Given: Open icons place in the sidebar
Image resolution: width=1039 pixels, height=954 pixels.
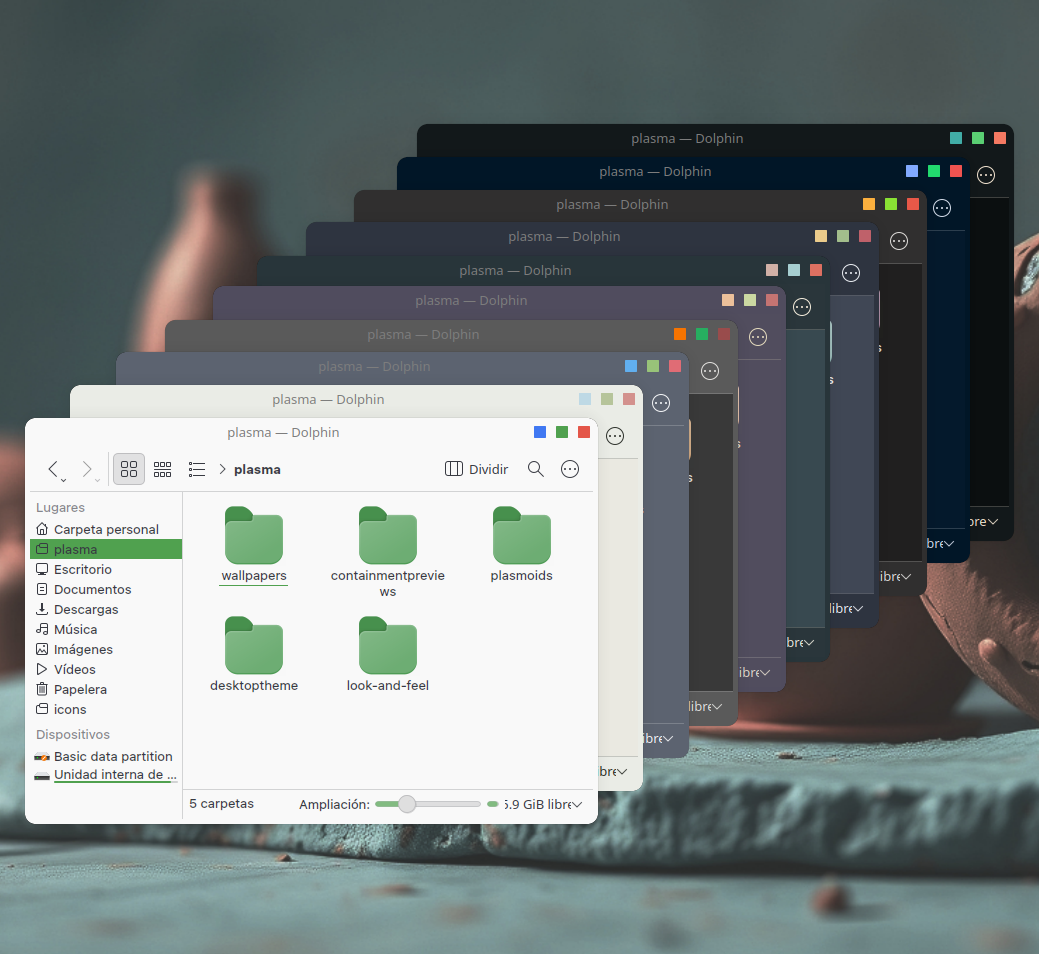Looking at the screenshot, I should pos(106,709).
